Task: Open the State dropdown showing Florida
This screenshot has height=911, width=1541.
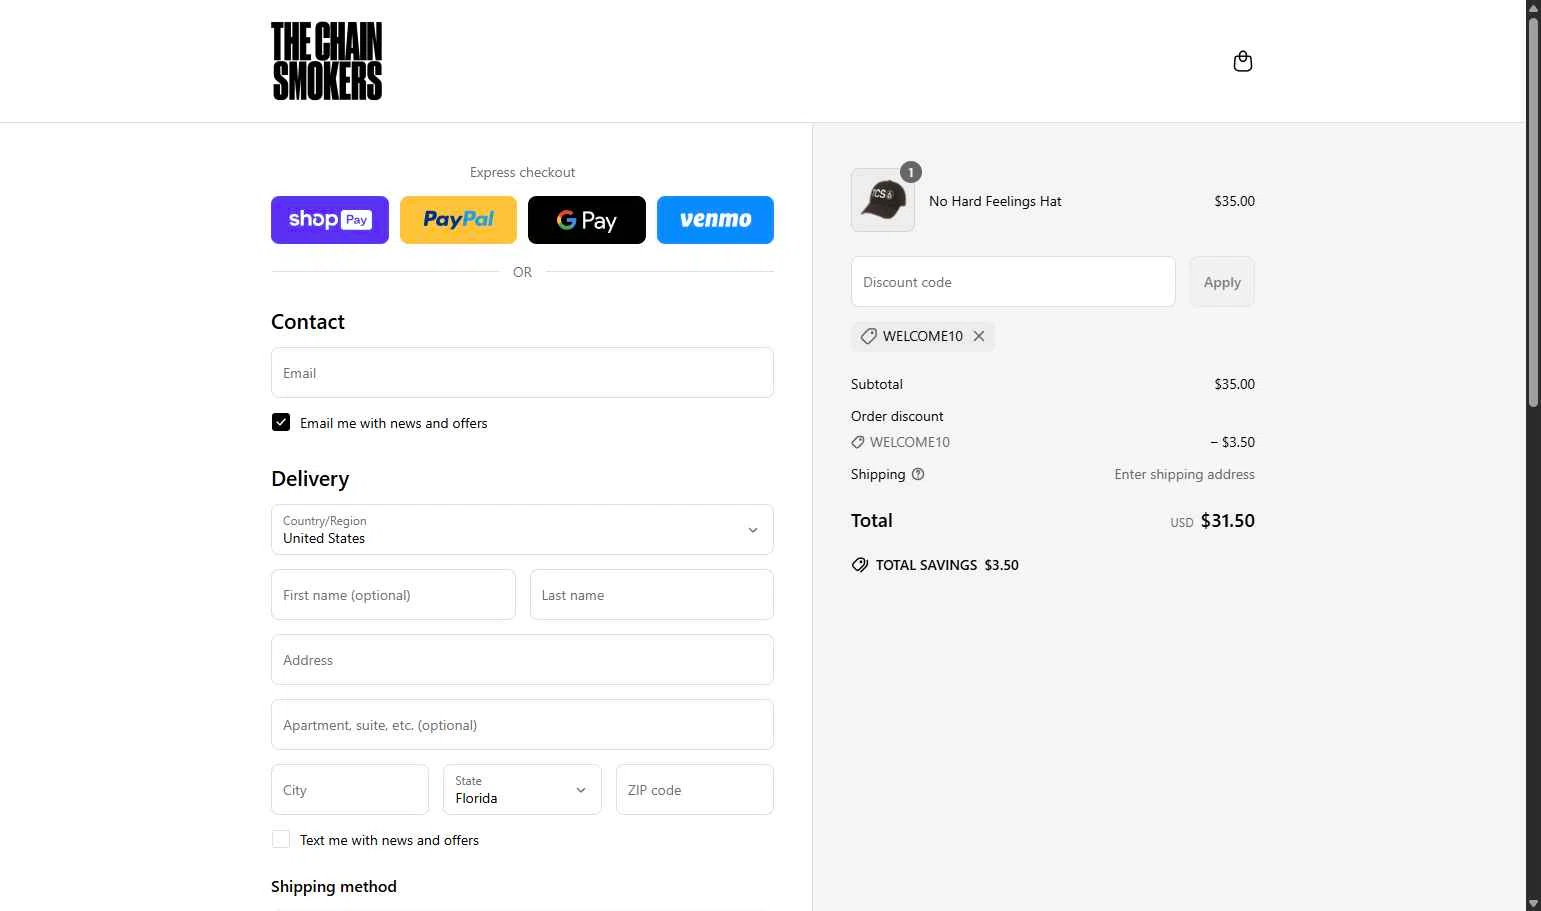Action: coord(522,790)
